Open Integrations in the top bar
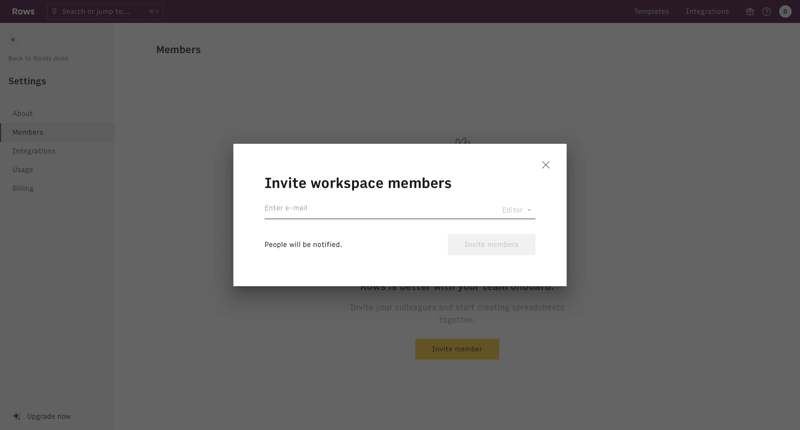This screenshot has height=430, width=800. (x=707, y=11)
